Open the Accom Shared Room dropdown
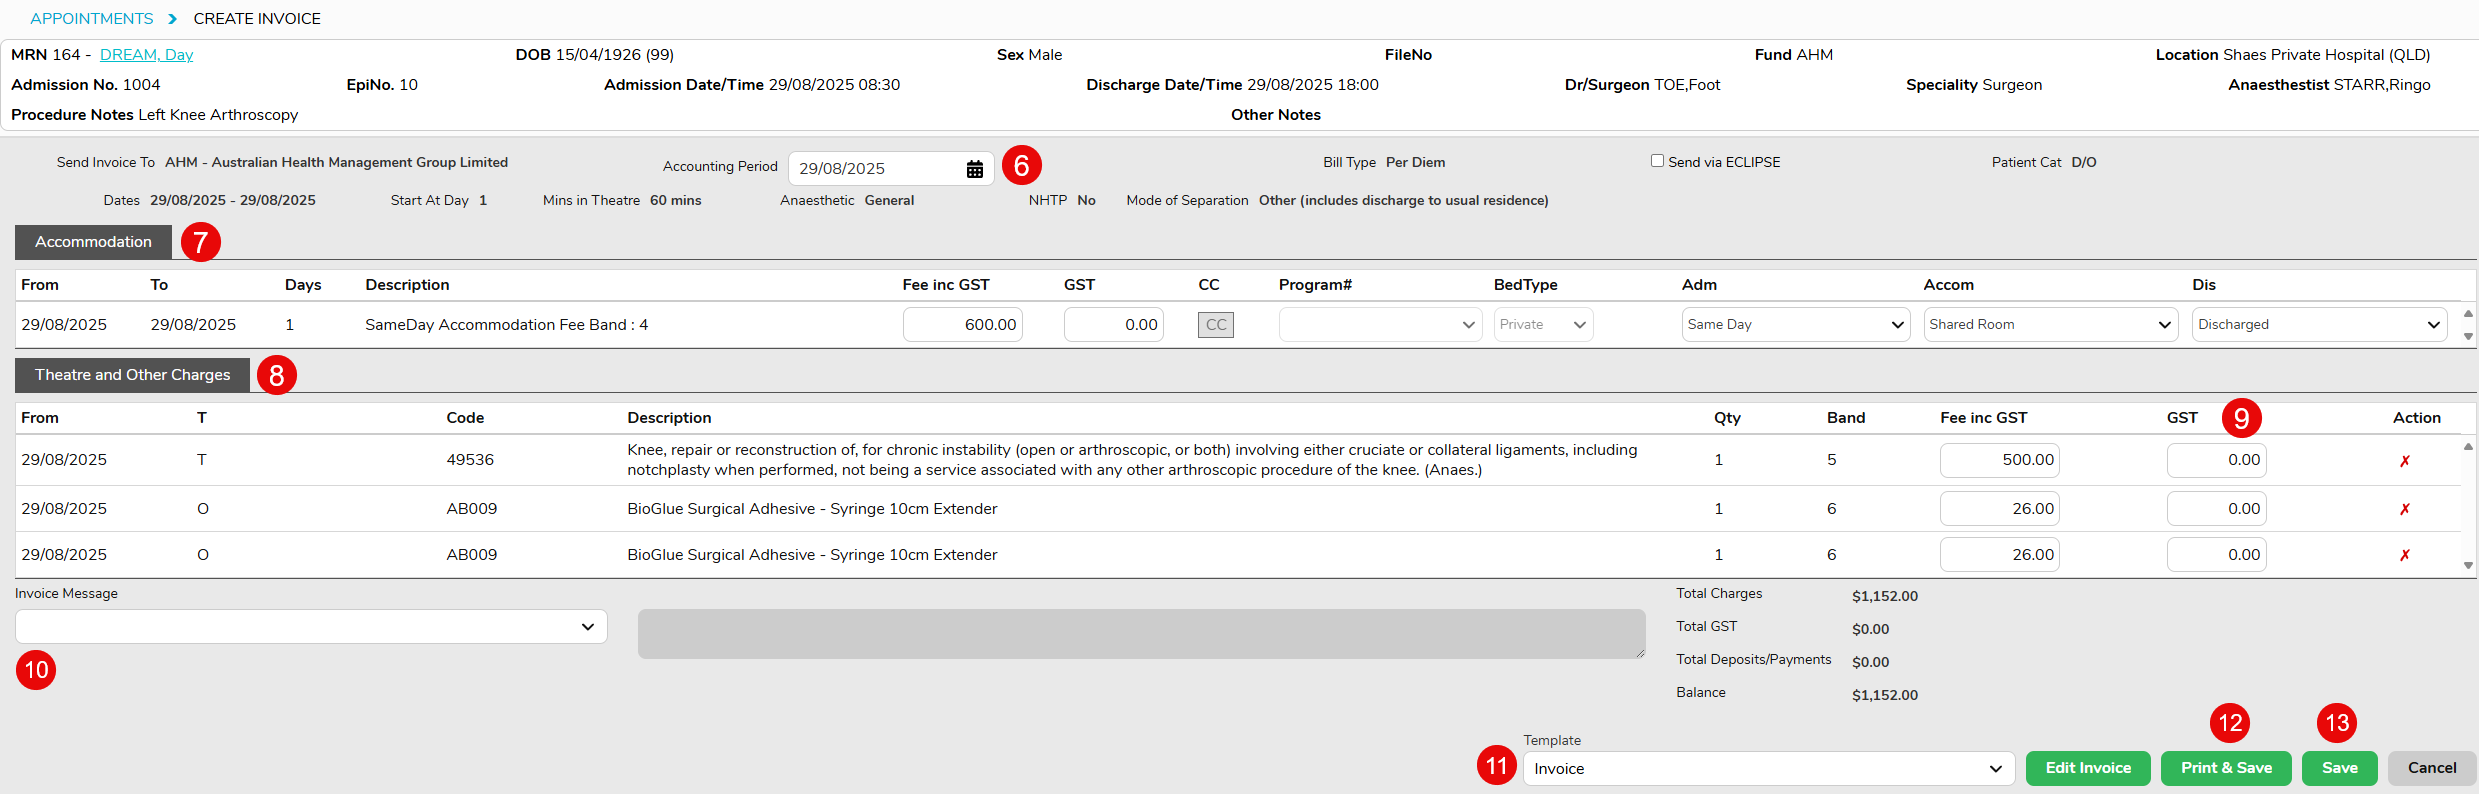Screen dimensions: 2479x794 [x=2050, y=325]
